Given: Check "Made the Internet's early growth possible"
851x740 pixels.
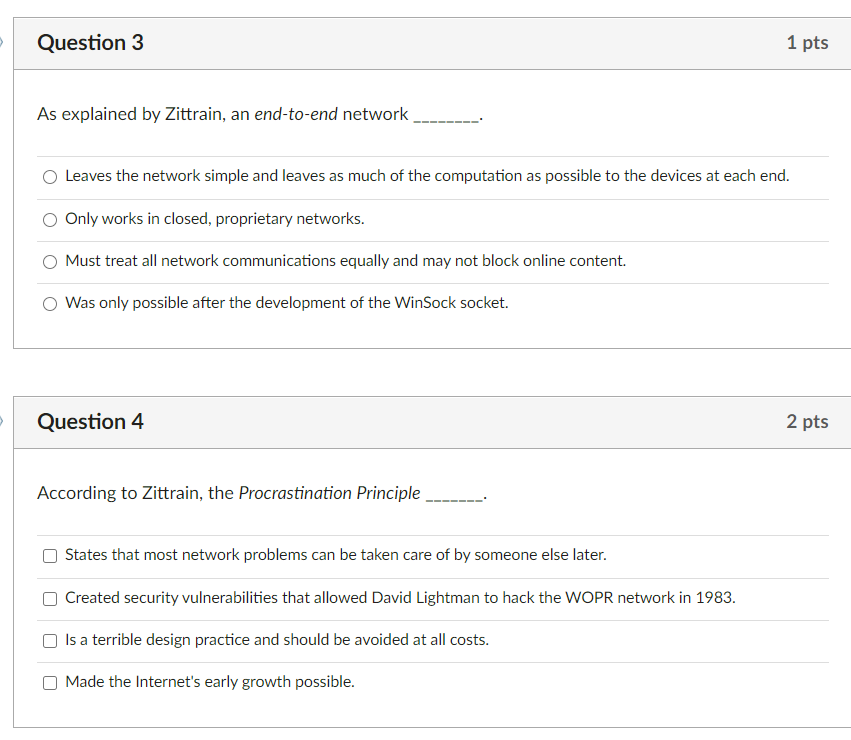Looking at the screenshot, I should 49,681.
